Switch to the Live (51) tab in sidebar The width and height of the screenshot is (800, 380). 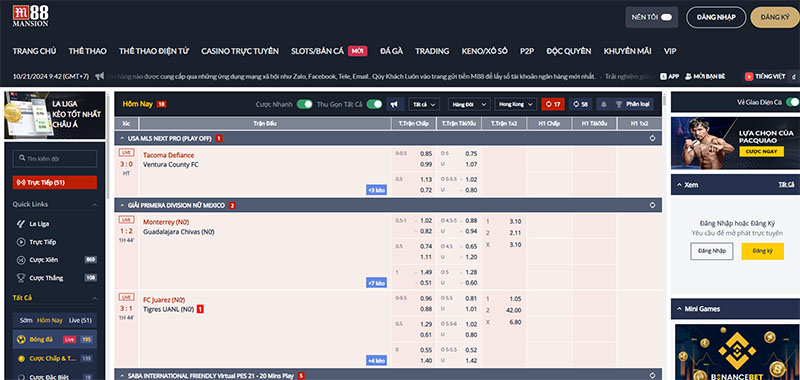tap(80, 320)
